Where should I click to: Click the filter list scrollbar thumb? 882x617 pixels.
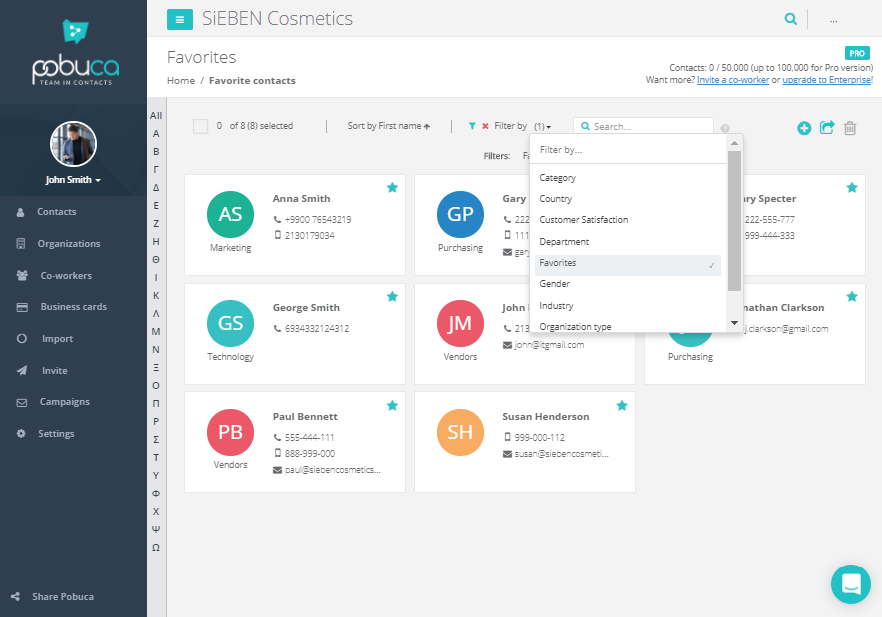(734, 220)
